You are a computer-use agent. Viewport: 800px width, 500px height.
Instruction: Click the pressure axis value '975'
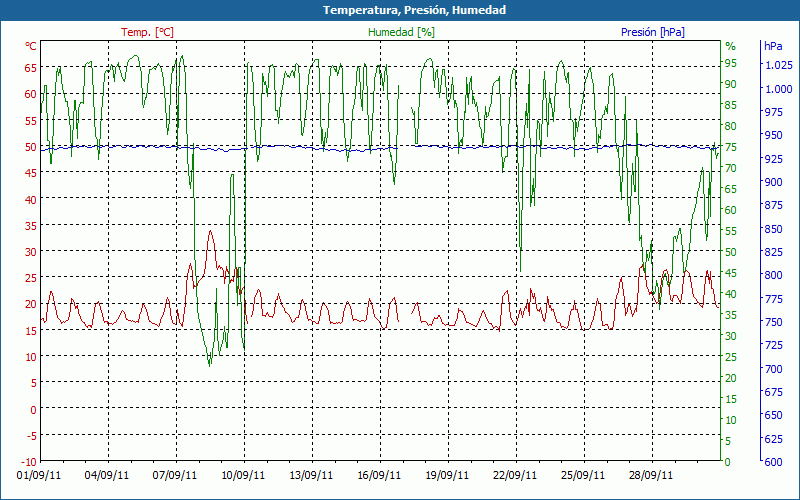point(773,112)
